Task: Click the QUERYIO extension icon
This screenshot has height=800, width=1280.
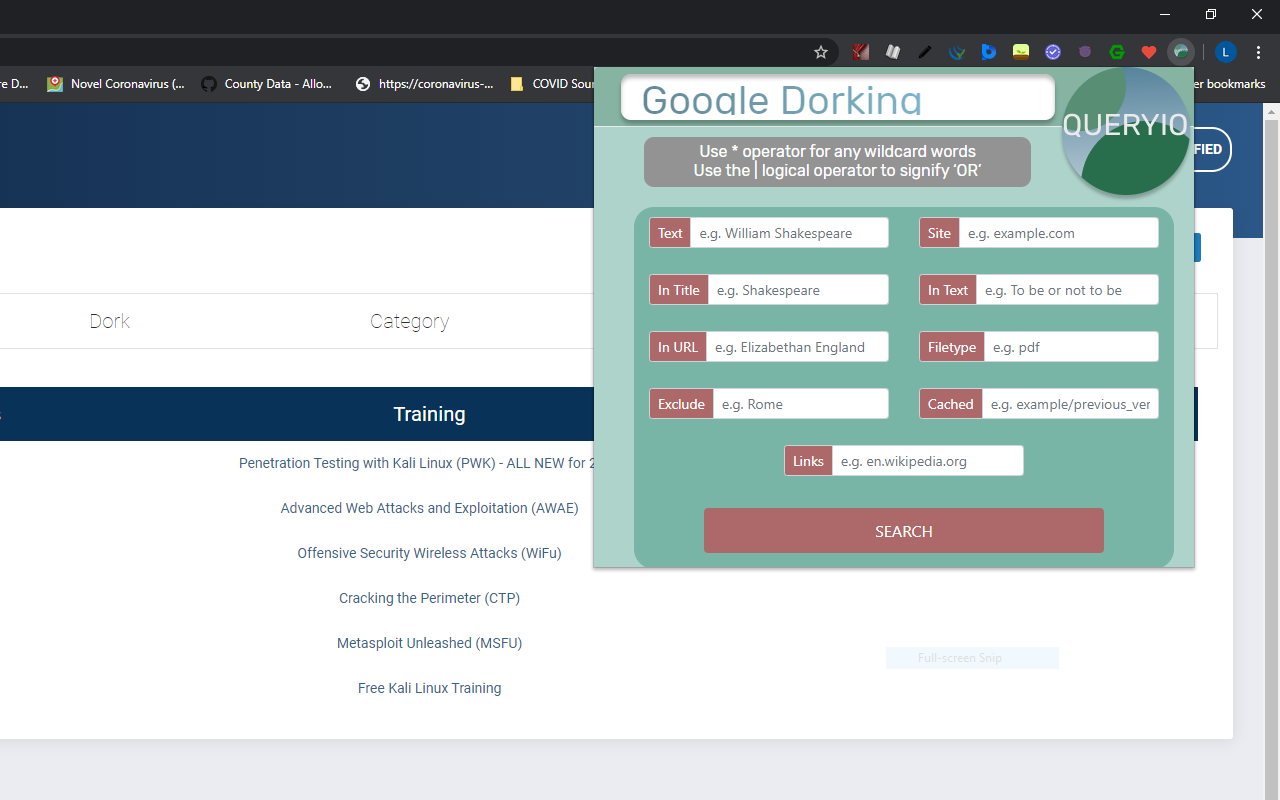Action: 1180,51
